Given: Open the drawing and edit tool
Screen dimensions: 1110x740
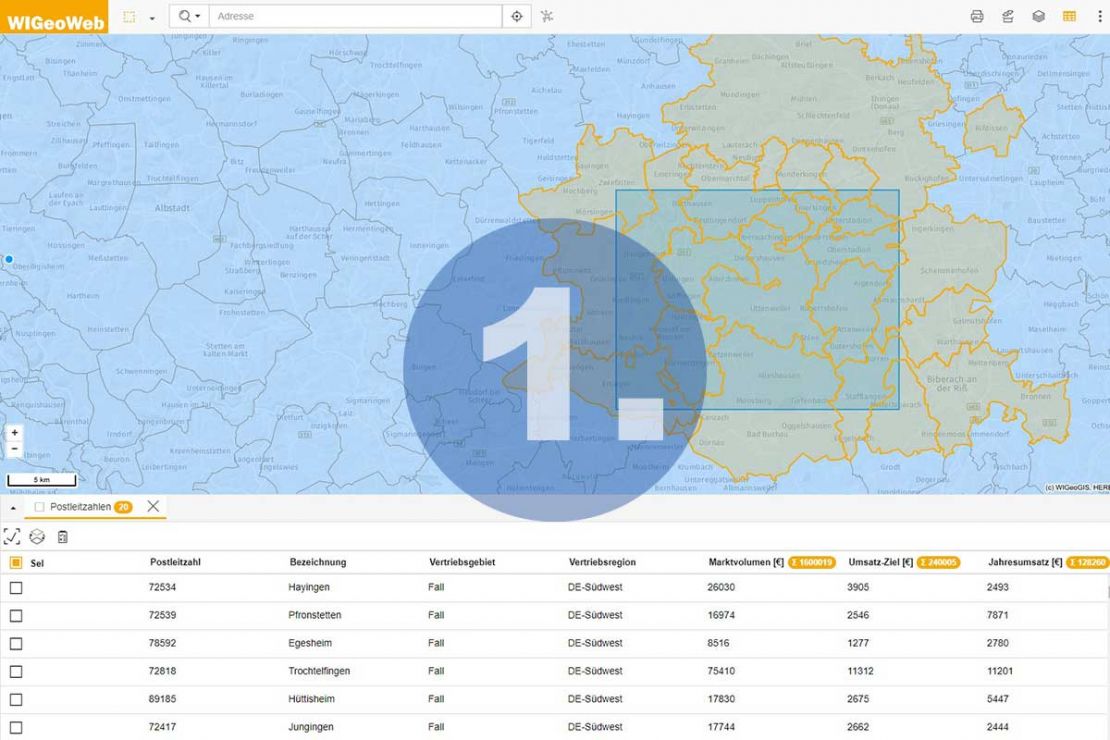Looking at the screenshot, I should tap(1008, 16).
